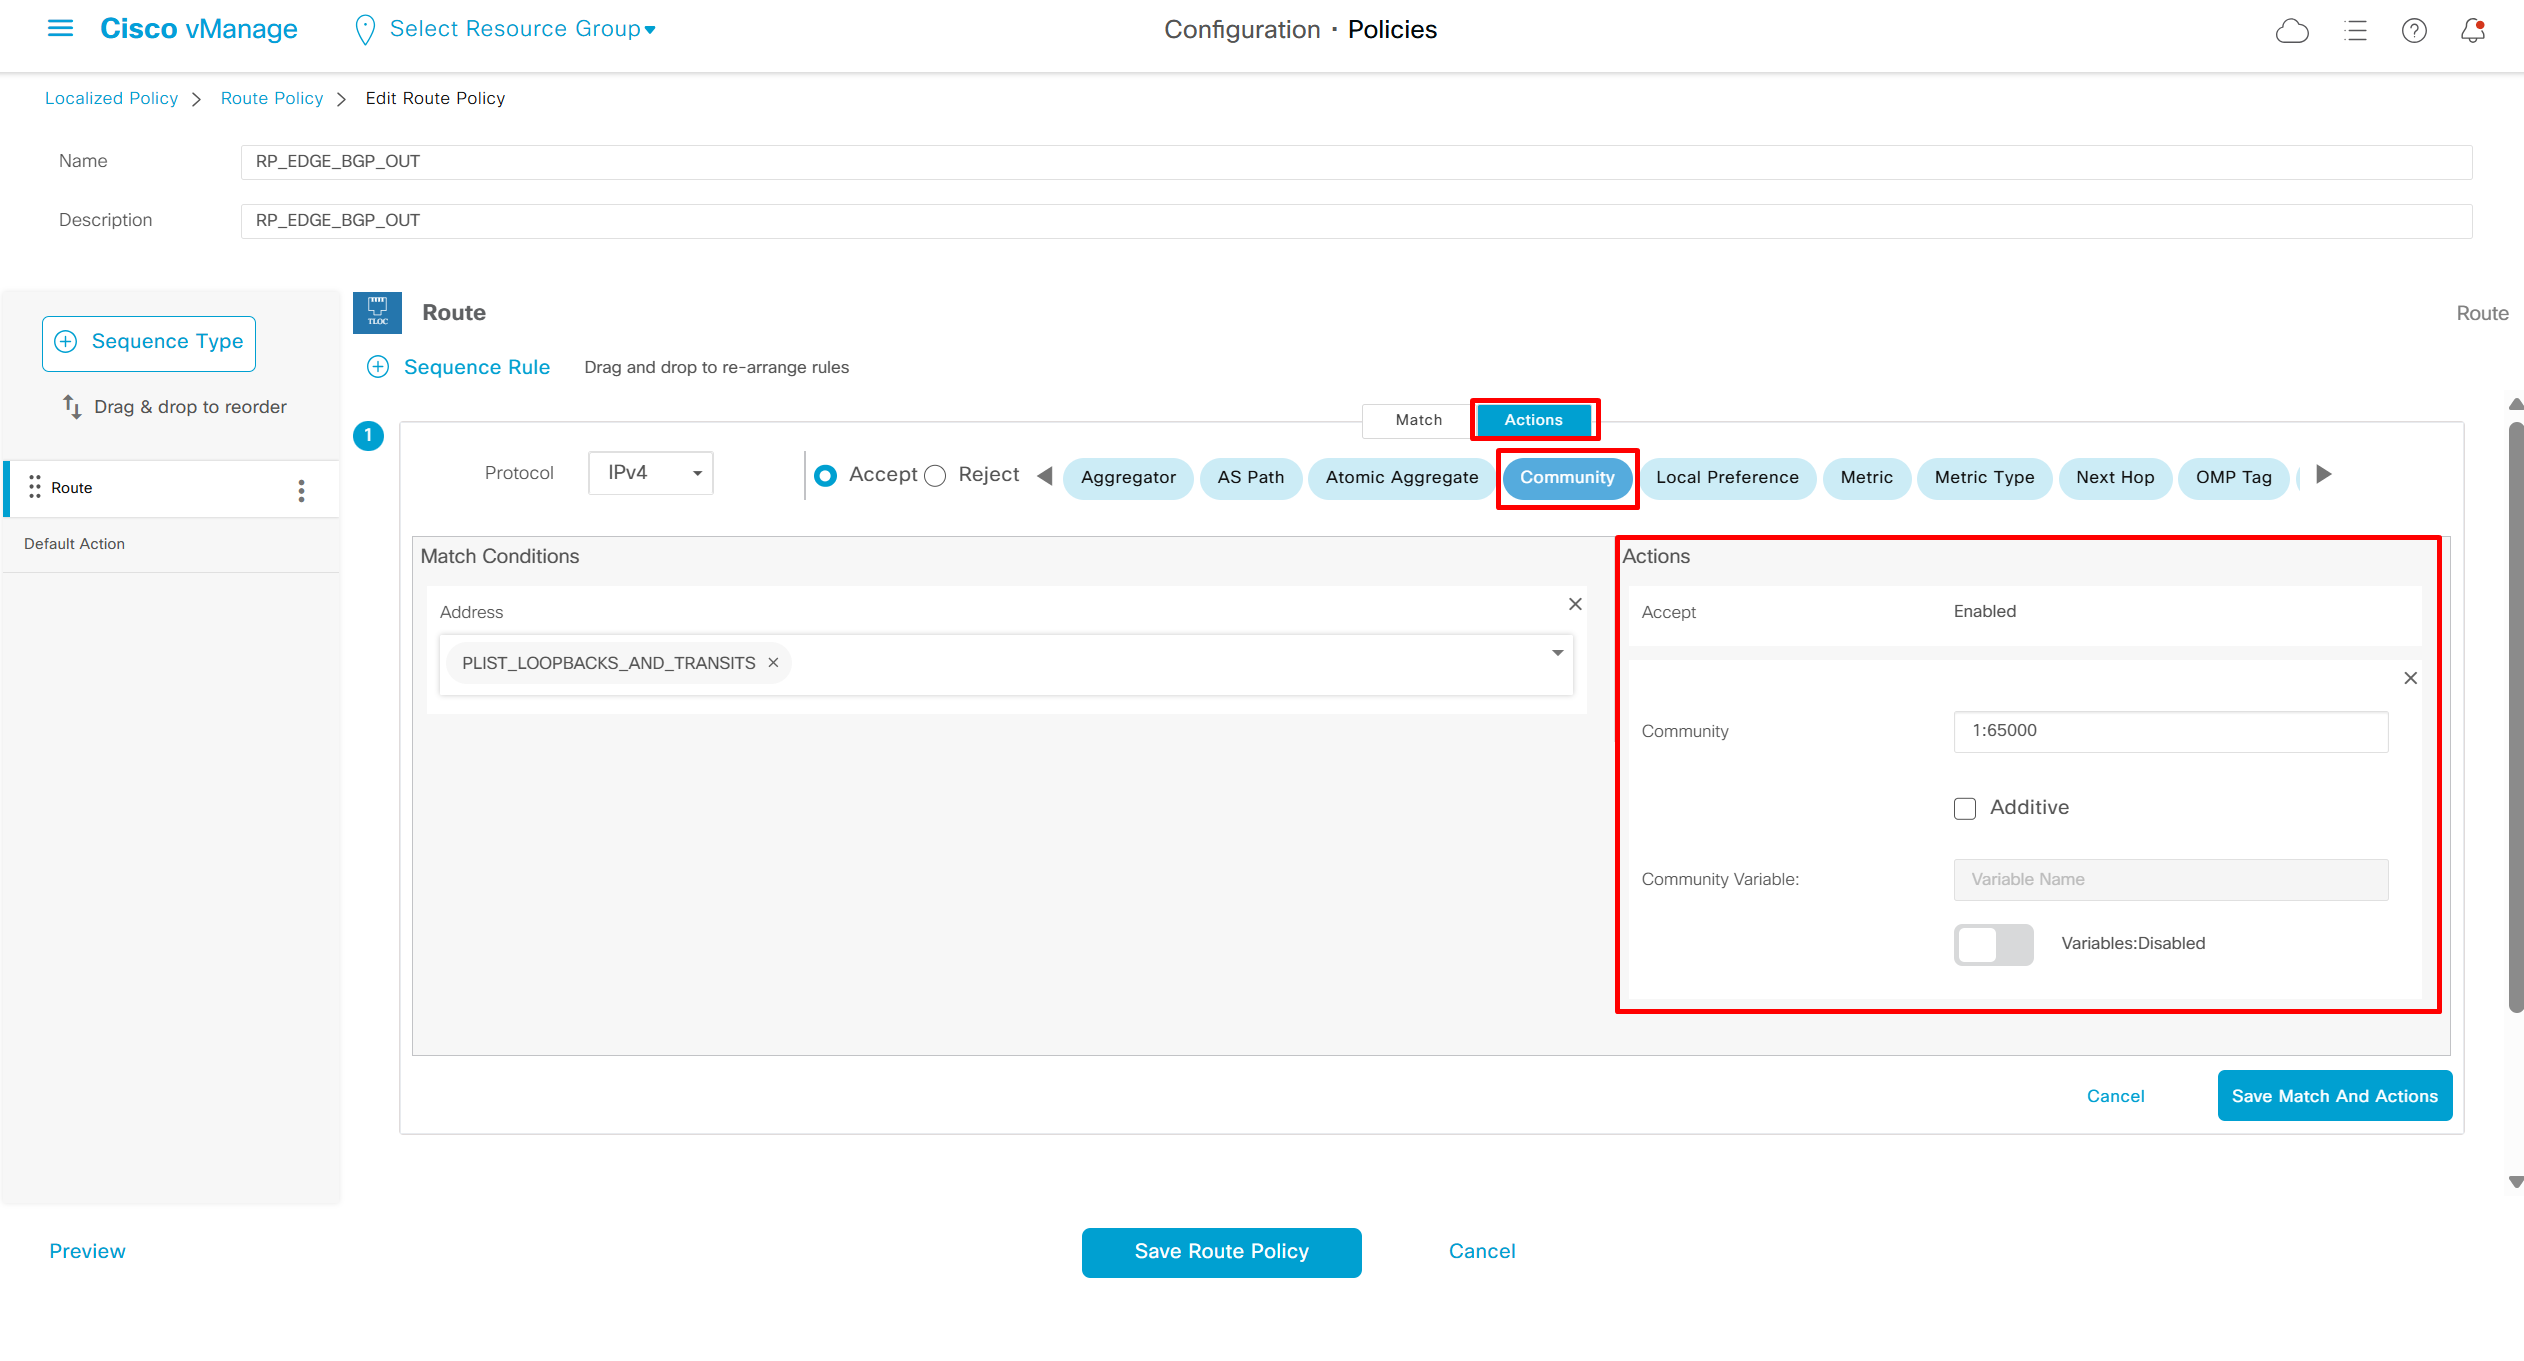Image resolution: width=2524 pixels, height=1361 pixels.
Task: Click the cloud status icon
Action: pos(2291,31)
